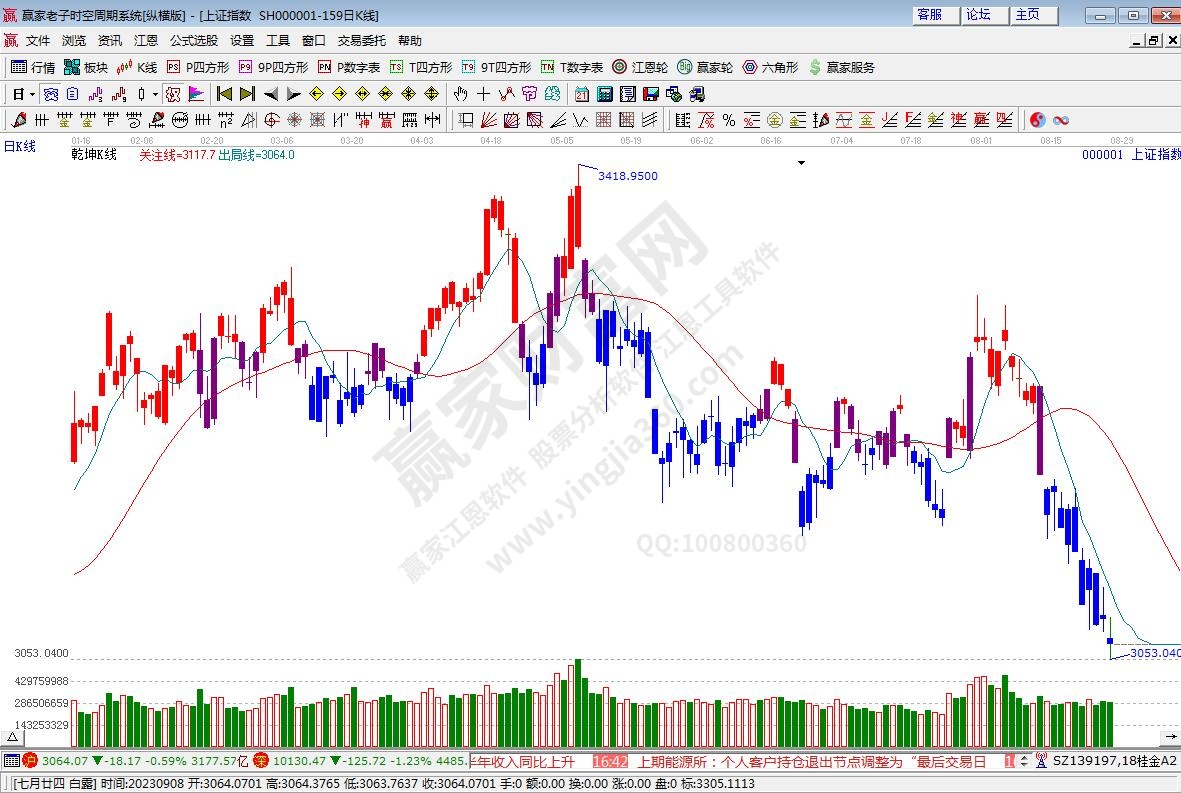The height and width of the screenshot is (793, 1181).
Task: Click the 客服 button in title bar
Action: click(929, 14)
